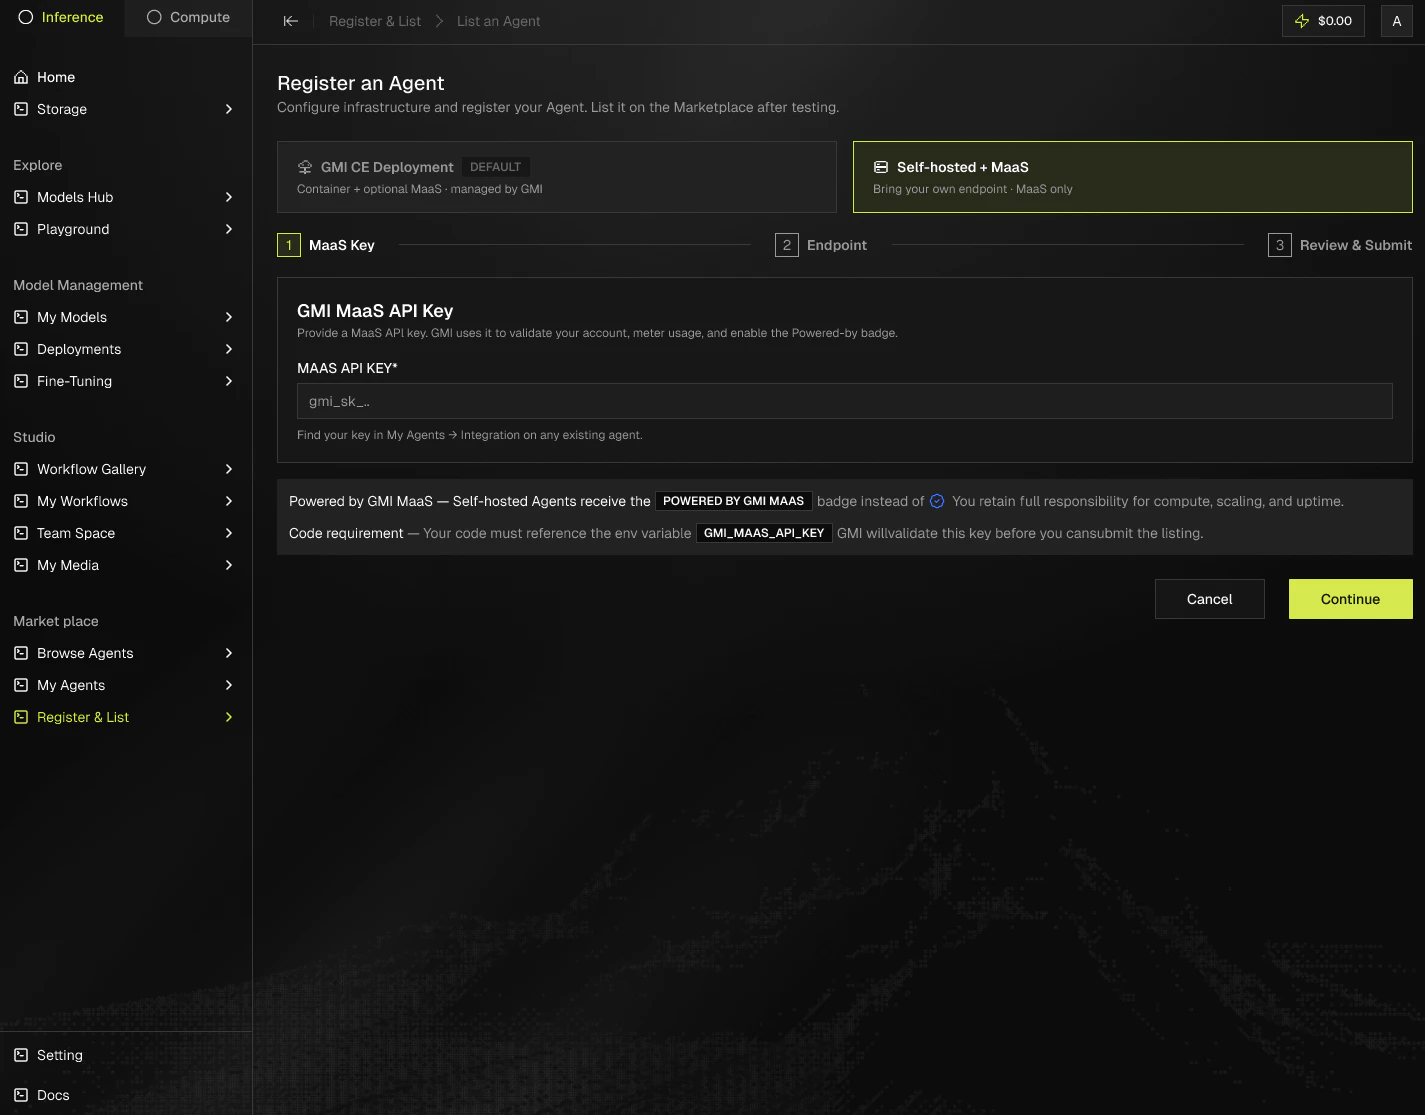Open the account avatar labeled A
The height and width of the screenshot is (1115, 1425).
click(1397, 21)
